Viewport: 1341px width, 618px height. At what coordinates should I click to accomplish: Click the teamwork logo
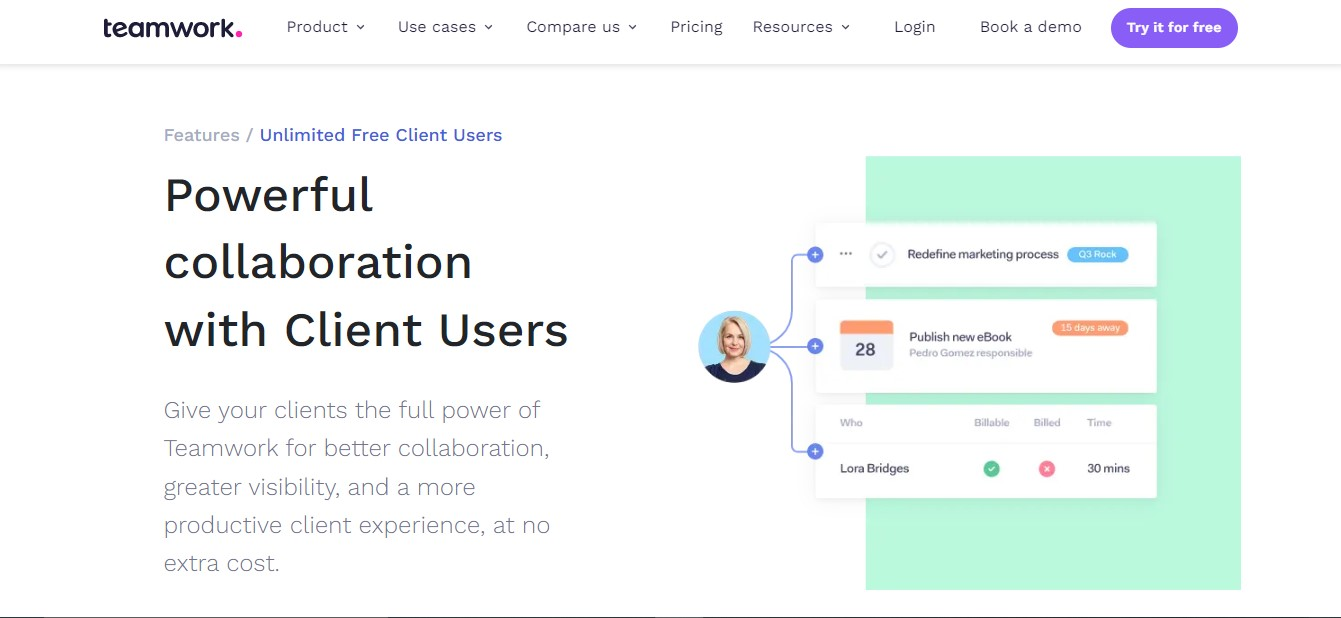[x=171, y=27]
